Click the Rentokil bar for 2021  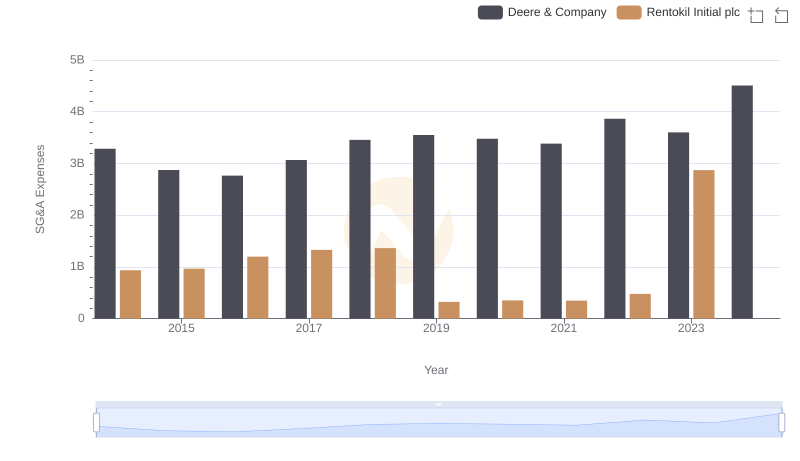point(577,310)
